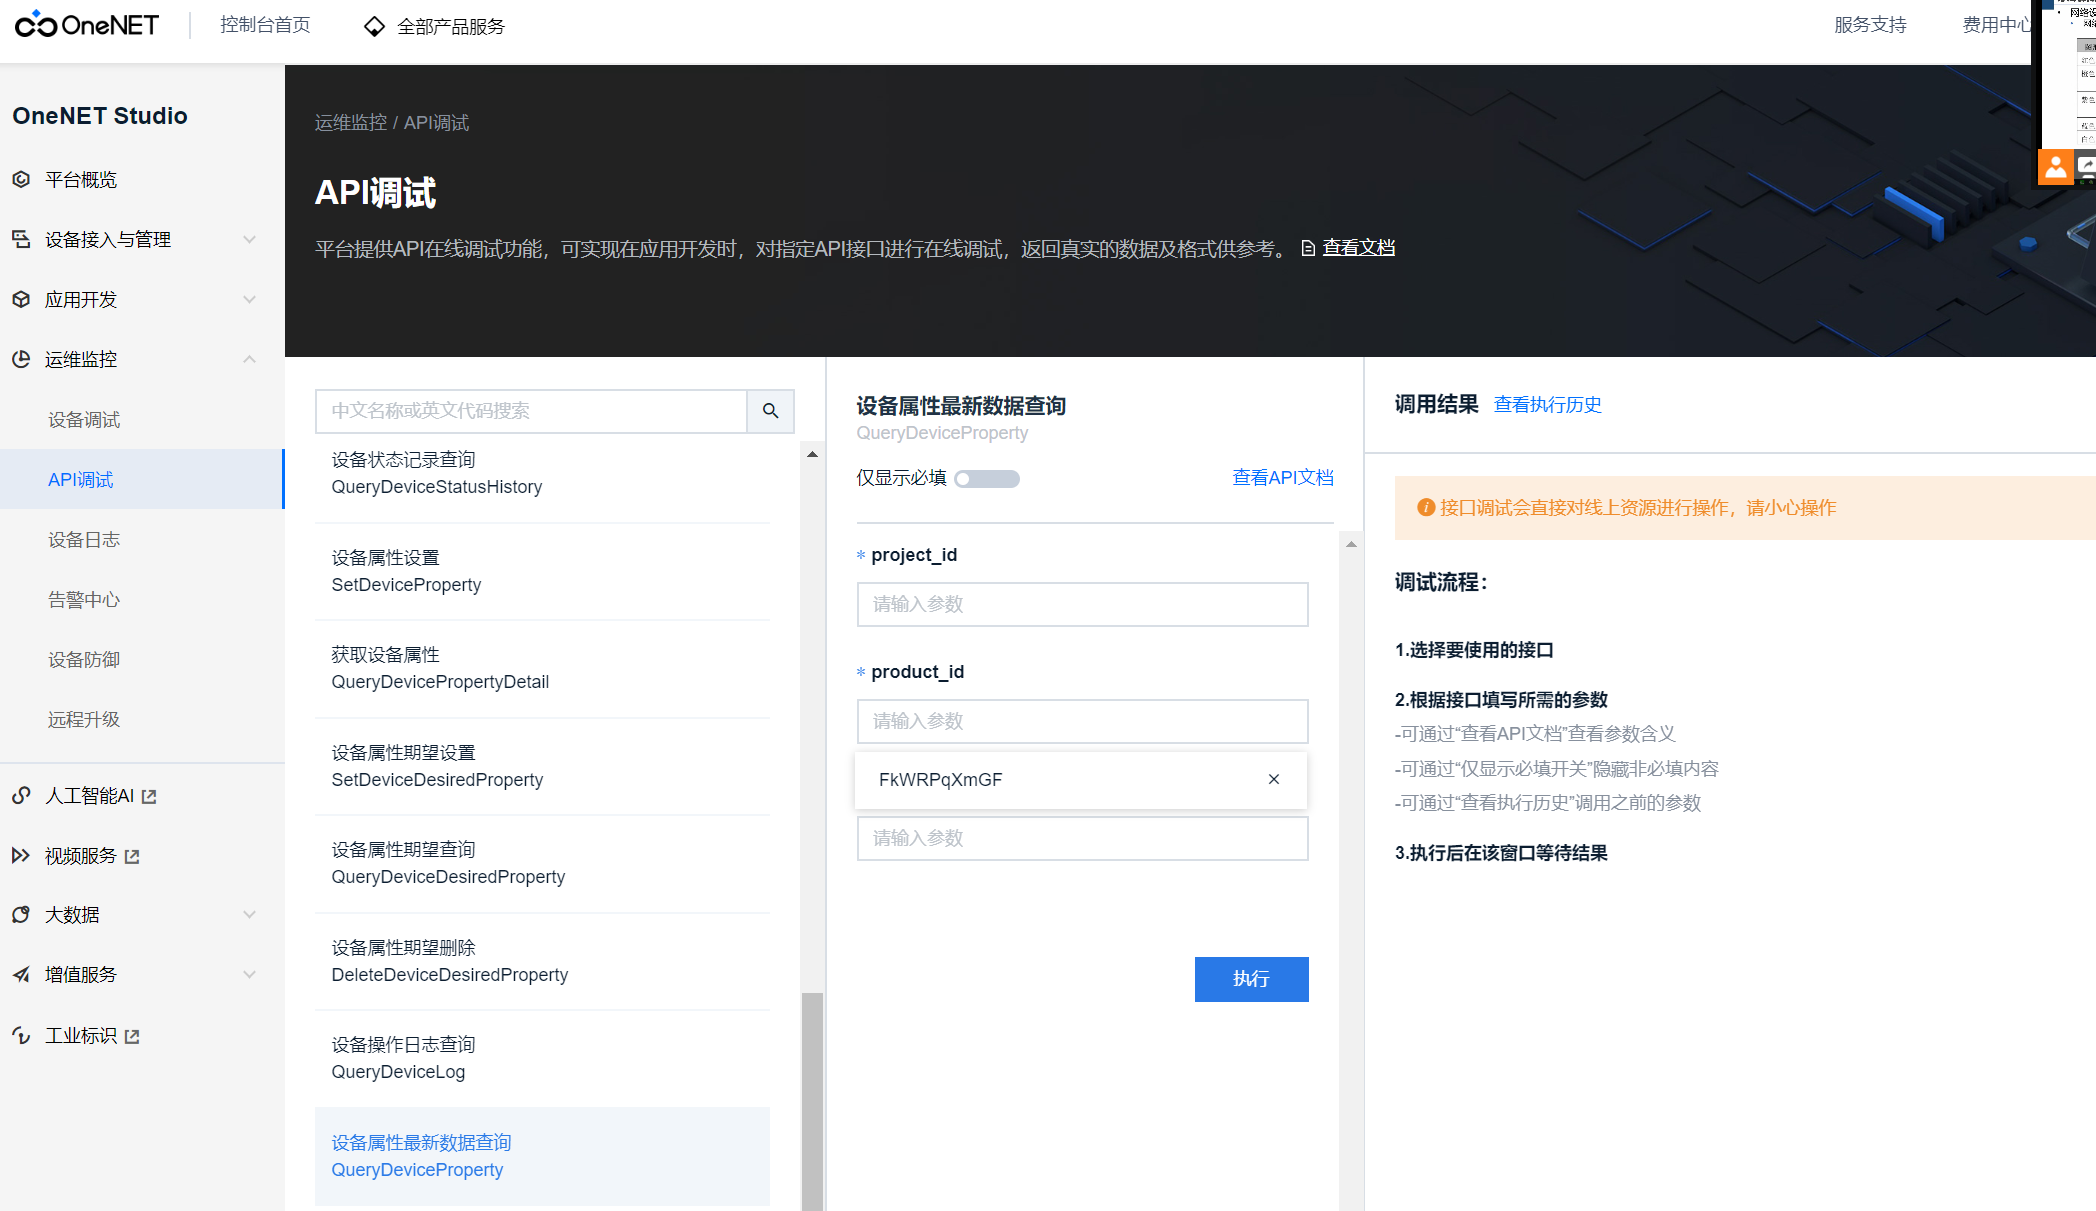Image resolution: width=2096 pixels, height=1211 pixels.
Task: Expand the 设备接入与管理 menu
Action: (x=249, y=240)
